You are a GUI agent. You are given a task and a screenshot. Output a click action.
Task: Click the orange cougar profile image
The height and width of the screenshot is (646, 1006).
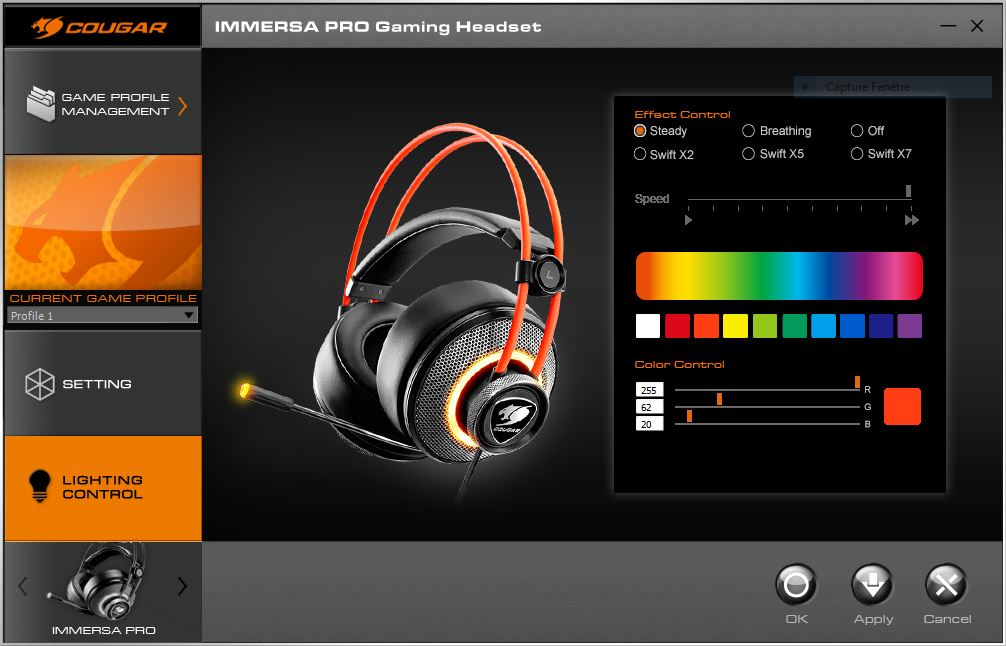click(103, 223)
